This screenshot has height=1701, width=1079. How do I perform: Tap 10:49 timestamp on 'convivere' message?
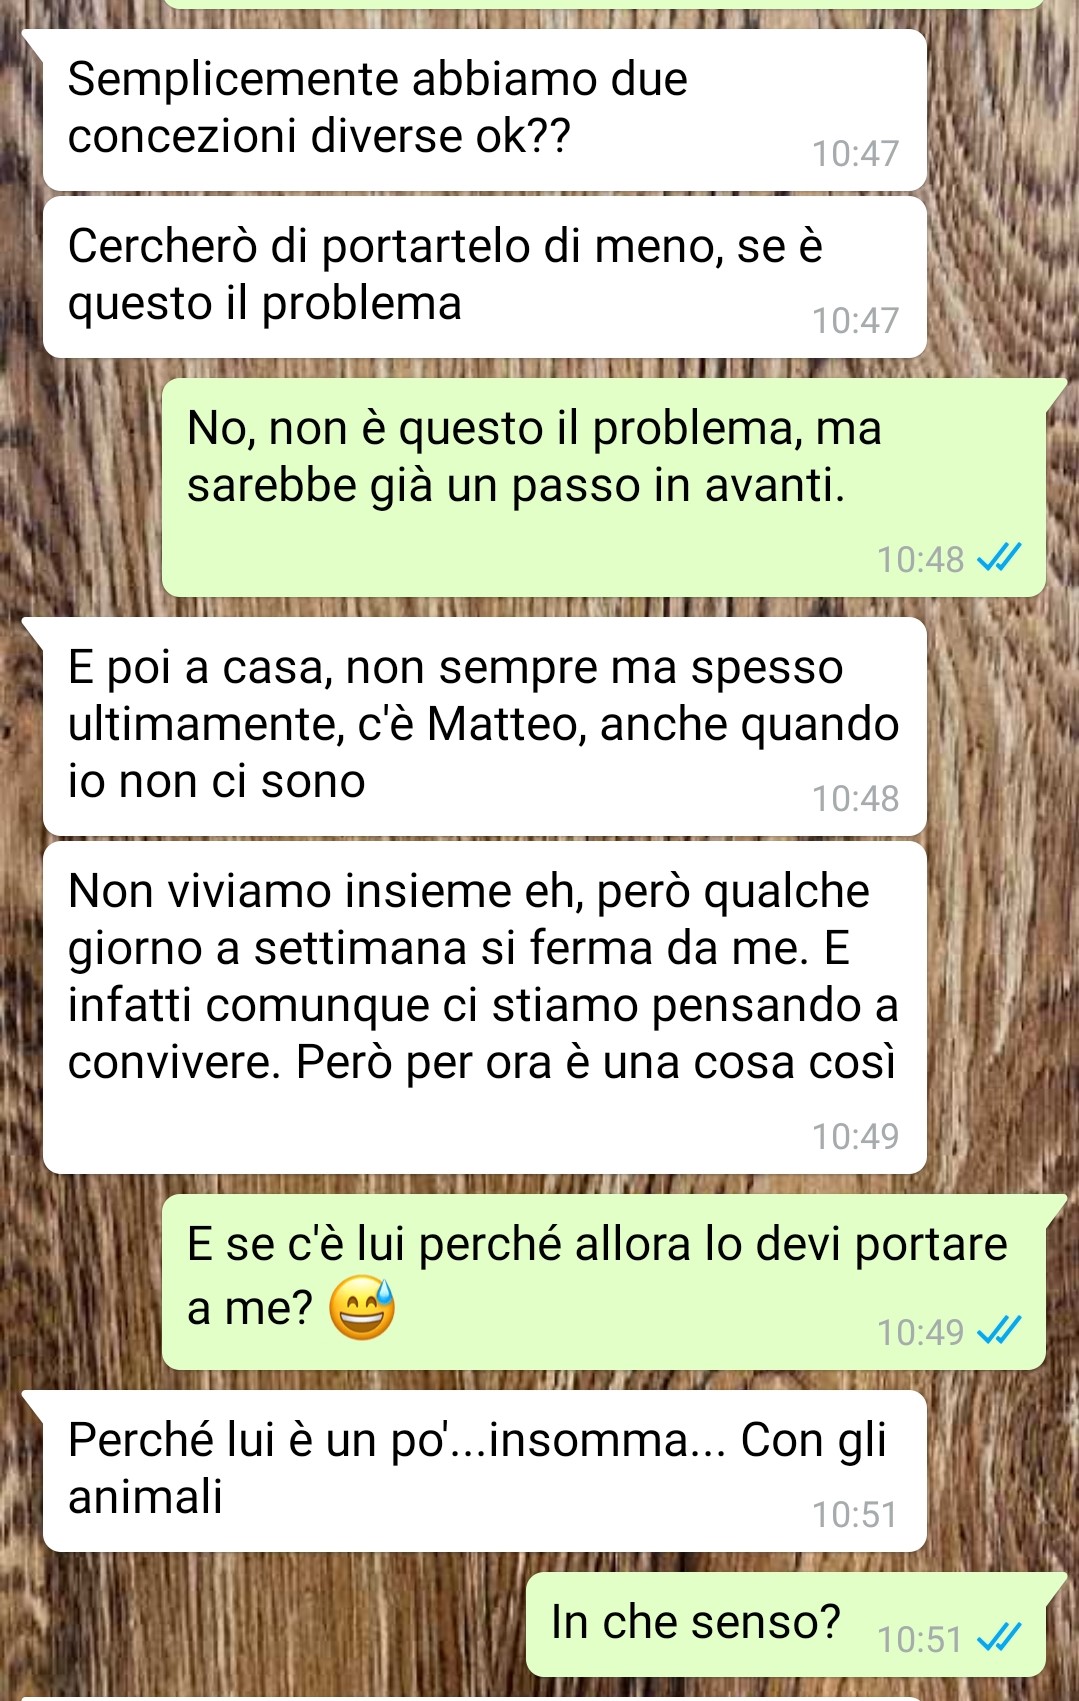(x=855, y=1136)
